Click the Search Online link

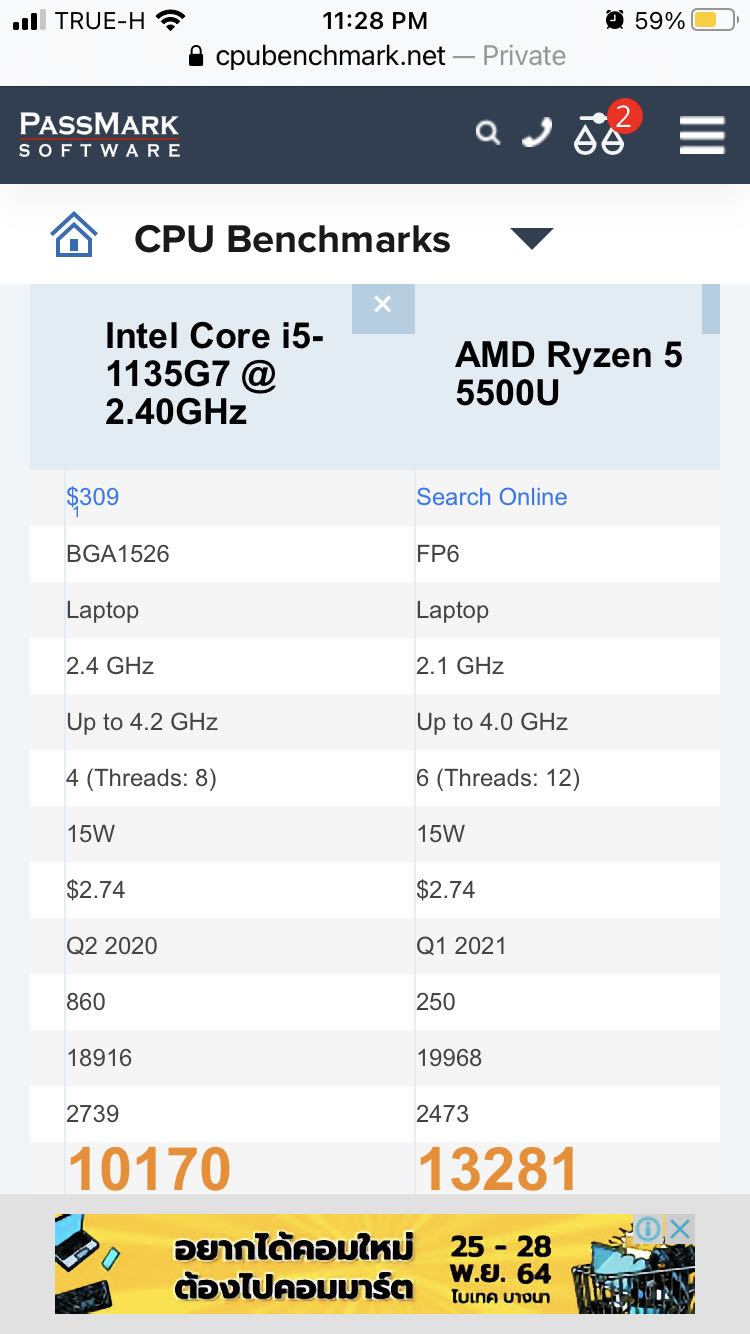pos(491,497)
